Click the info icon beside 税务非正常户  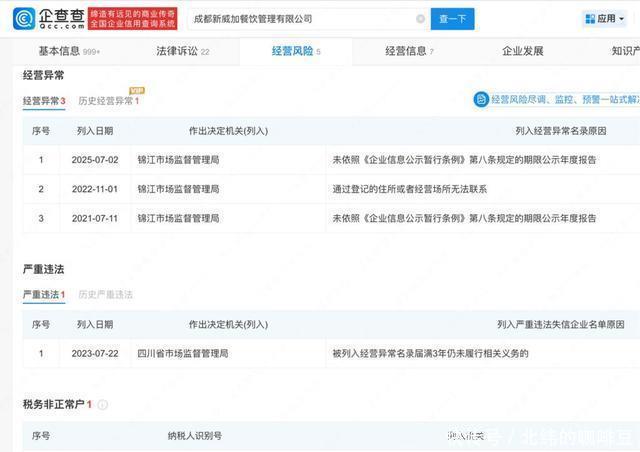pyautogui.click(x=103, y=404)
